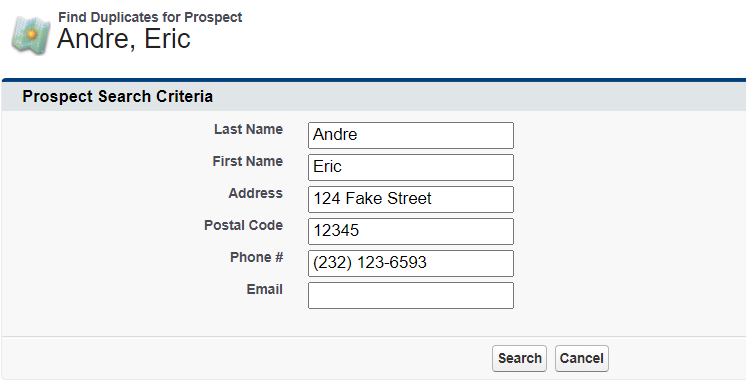Click the Prospect map icon
The image size is (746, 392).
tap(31, 35)
